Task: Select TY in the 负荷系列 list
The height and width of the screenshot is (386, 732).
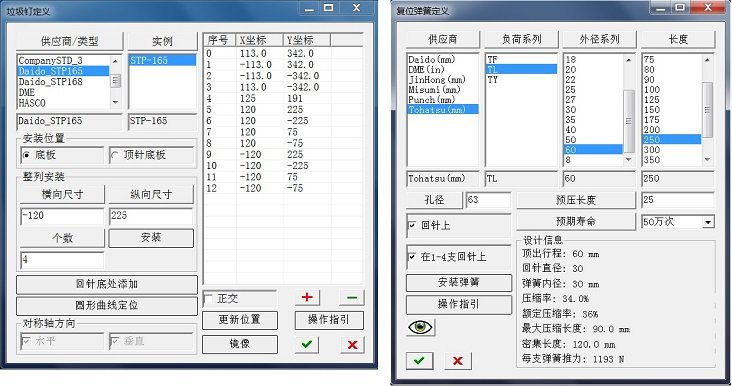Action: coord(521,80)
